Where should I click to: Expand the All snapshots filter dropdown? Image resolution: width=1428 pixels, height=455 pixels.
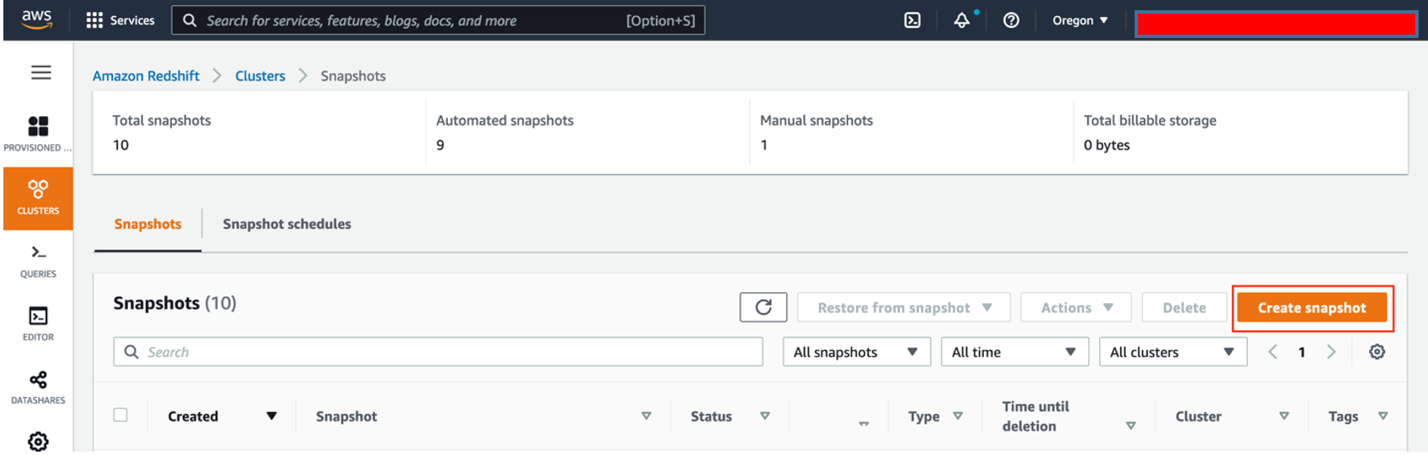(856, 352)
